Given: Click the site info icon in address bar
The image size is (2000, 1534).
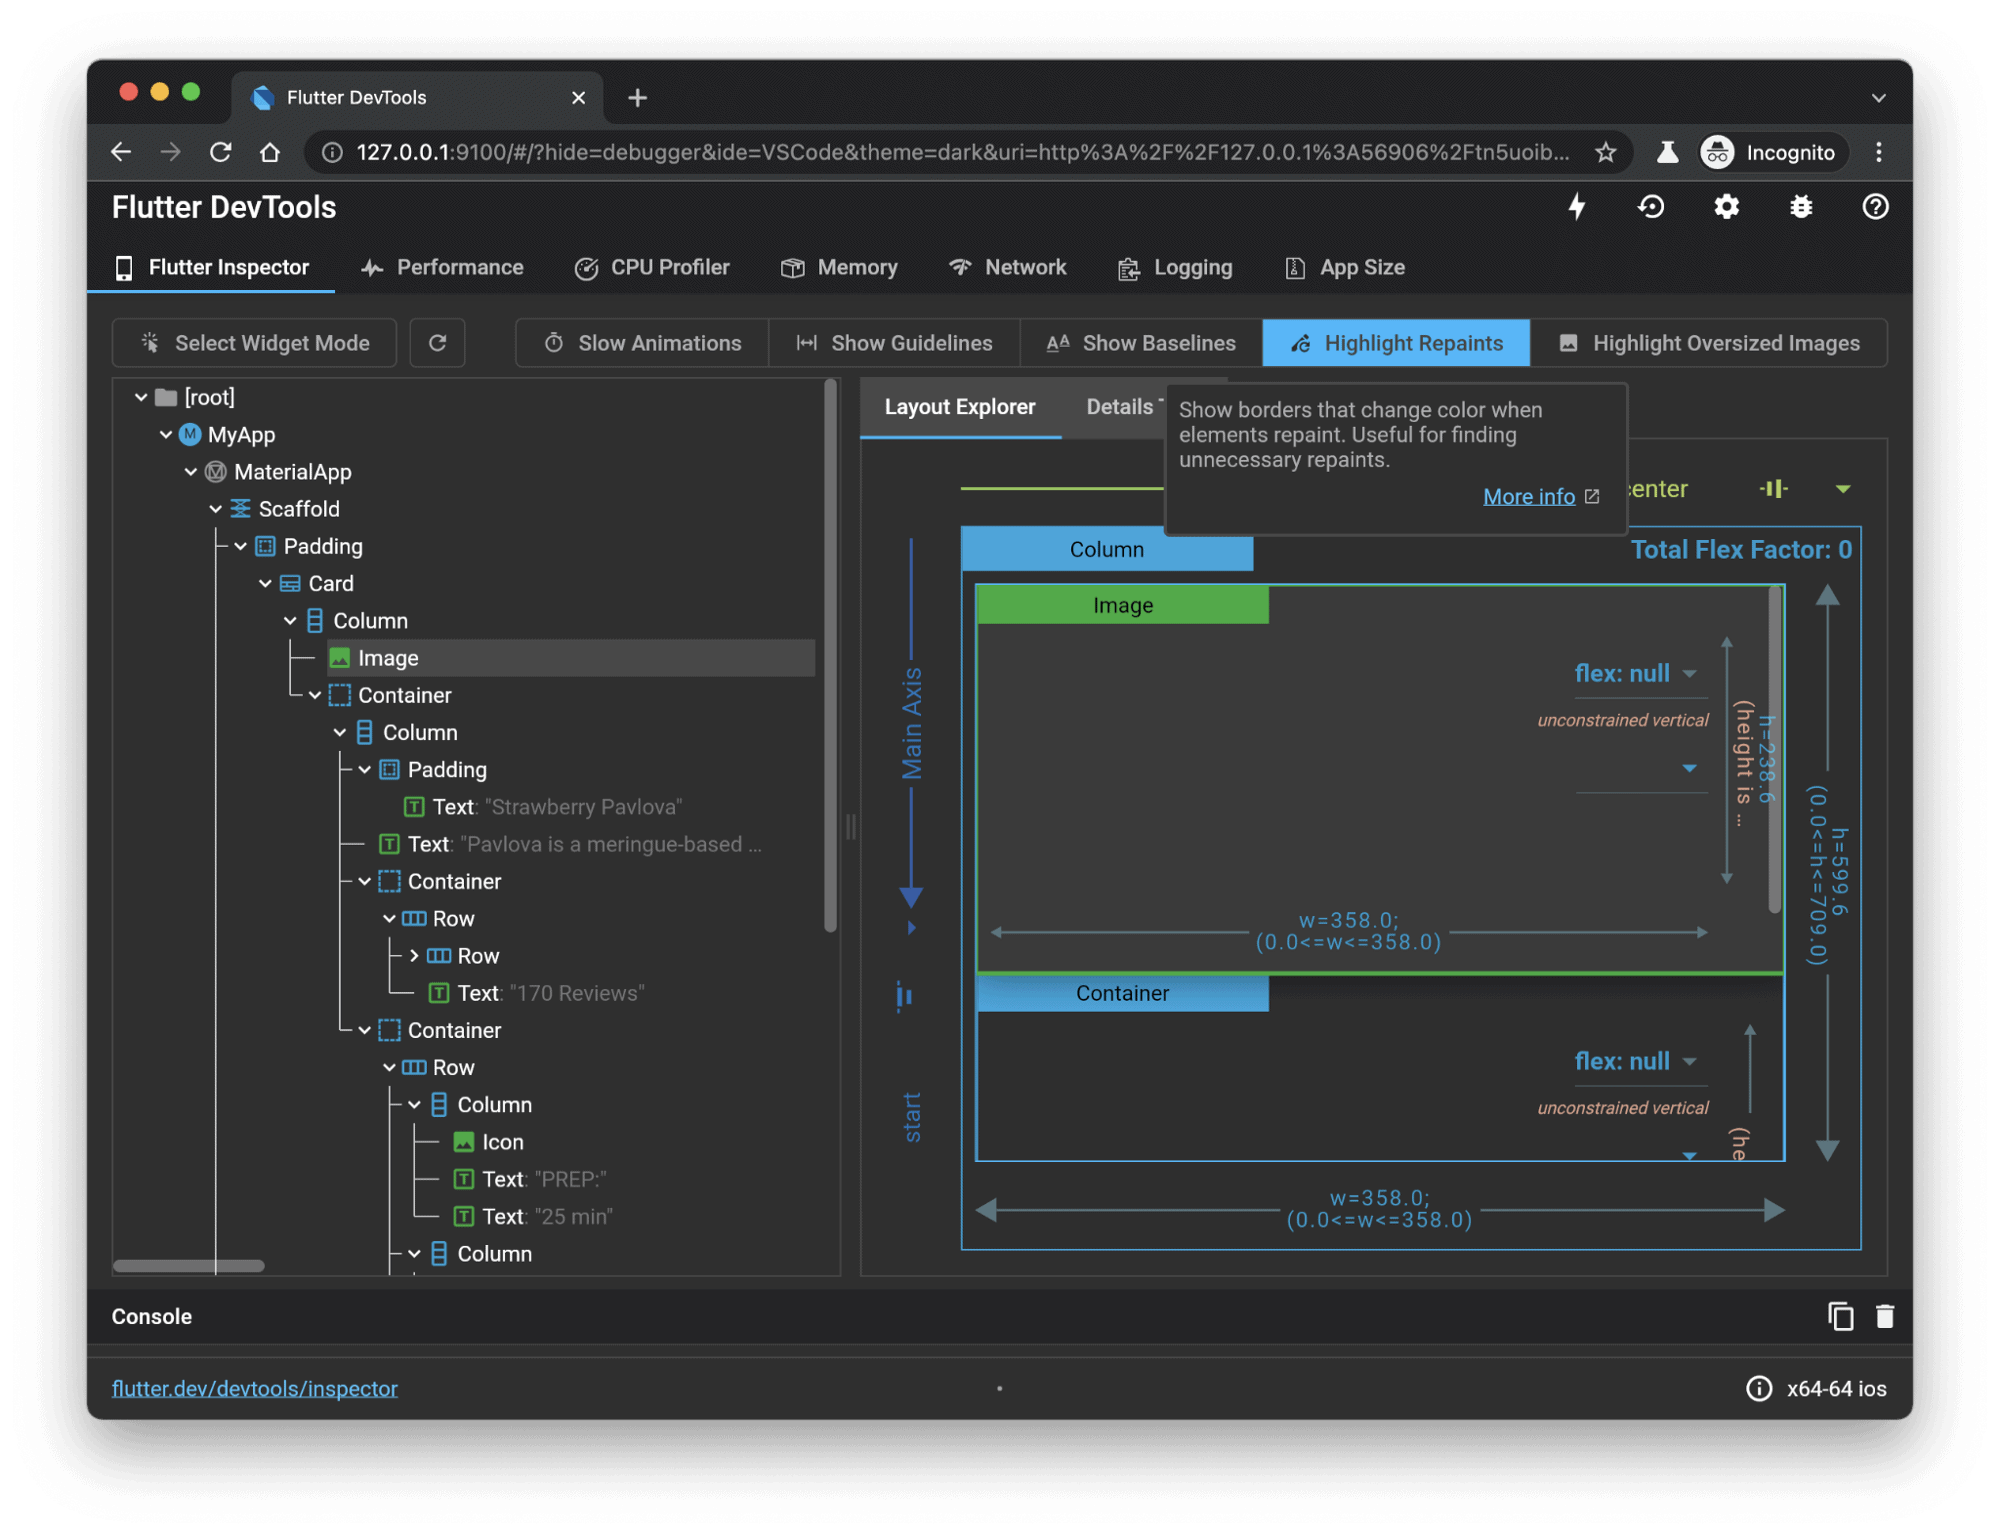Looking at the screenshot, I should tap(332, 152).
